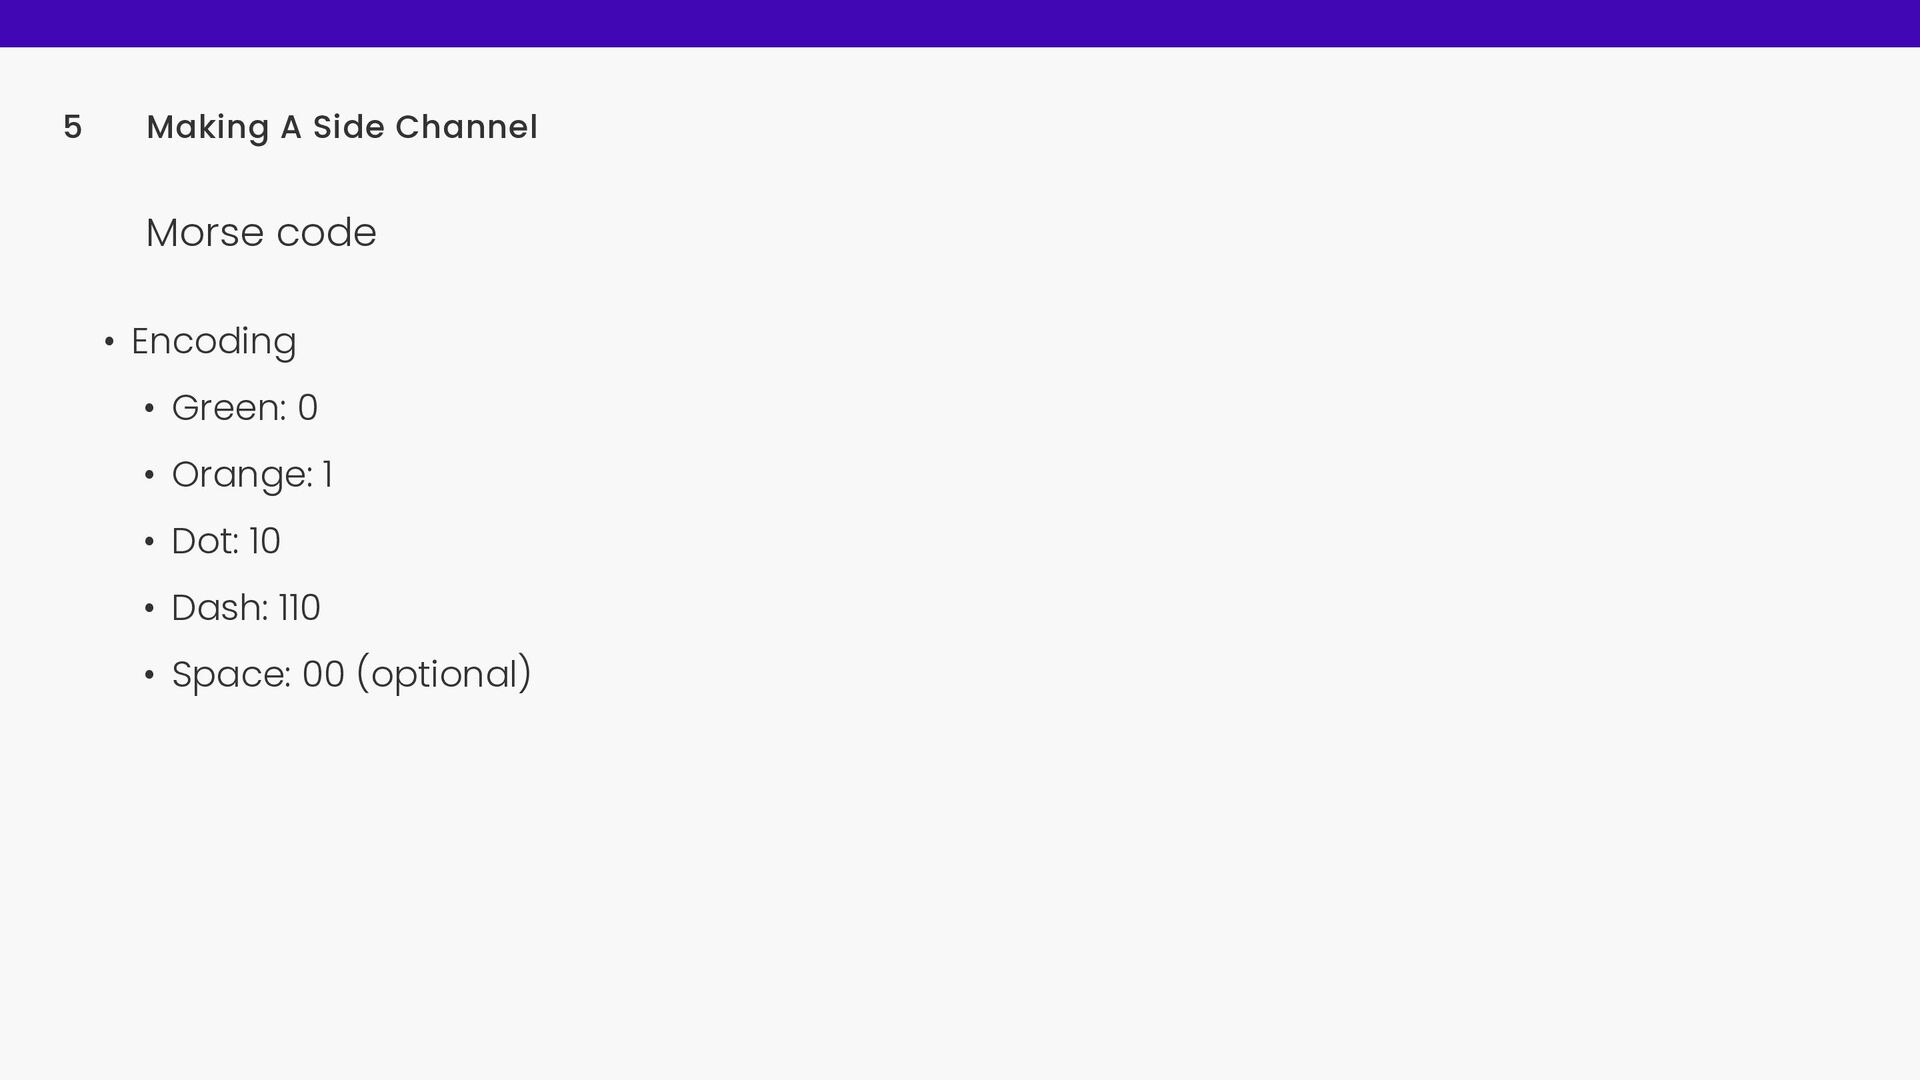Image resolution: width=1920 pixels, height=1080 pixels.
Task: Select the Dash: 110 line
Action: pos(246,608)
